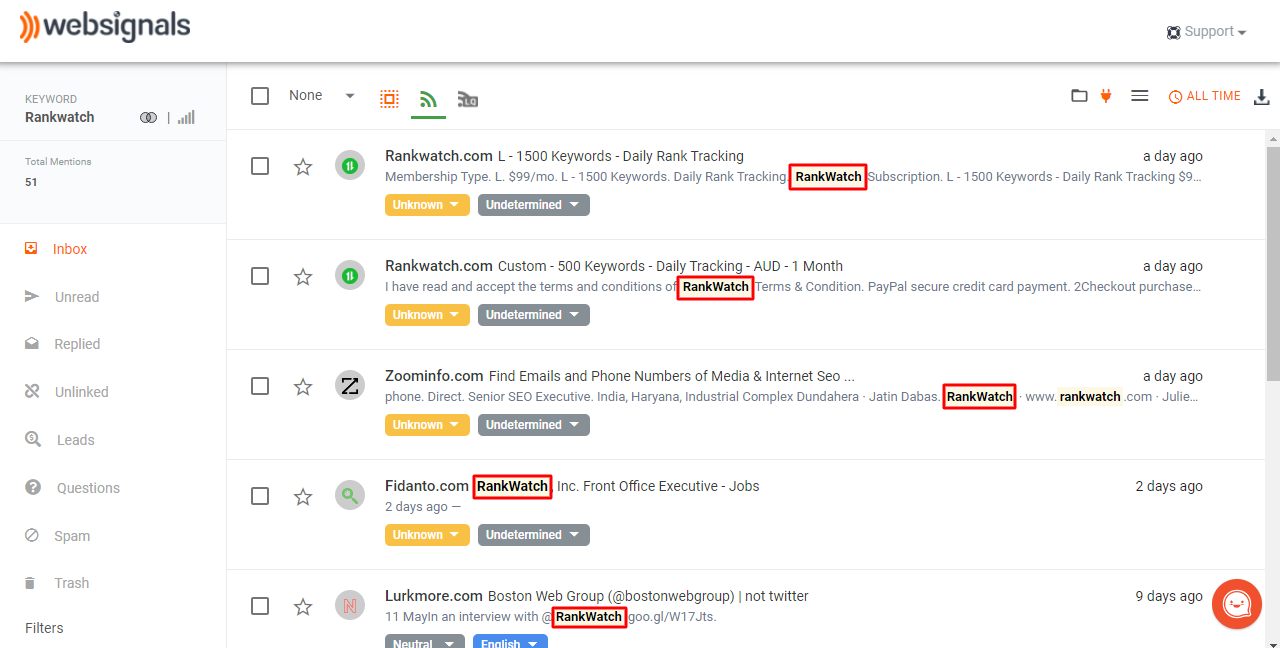
Task: Click the source icon of the Custom - 500 Keywords mention
Action: click(x=350, y=275)
